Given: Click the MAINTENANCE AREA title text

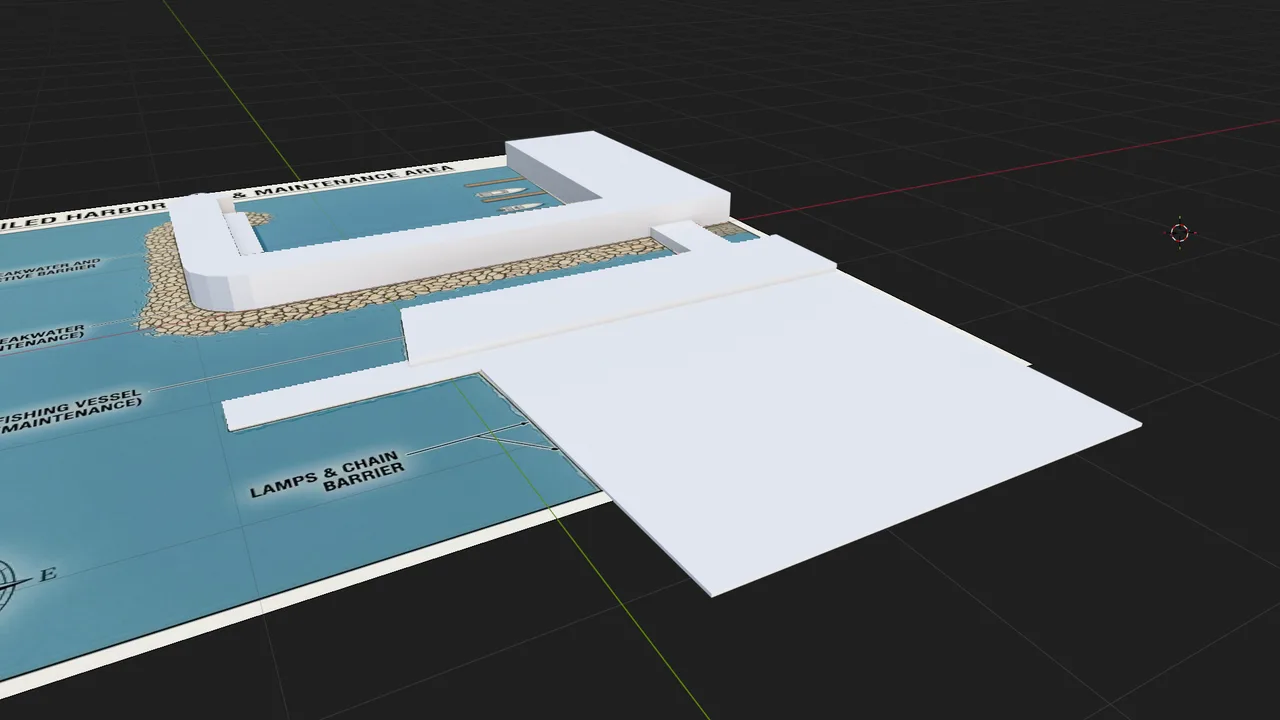Looking at the screenshot, I should (x=362, y=182).
